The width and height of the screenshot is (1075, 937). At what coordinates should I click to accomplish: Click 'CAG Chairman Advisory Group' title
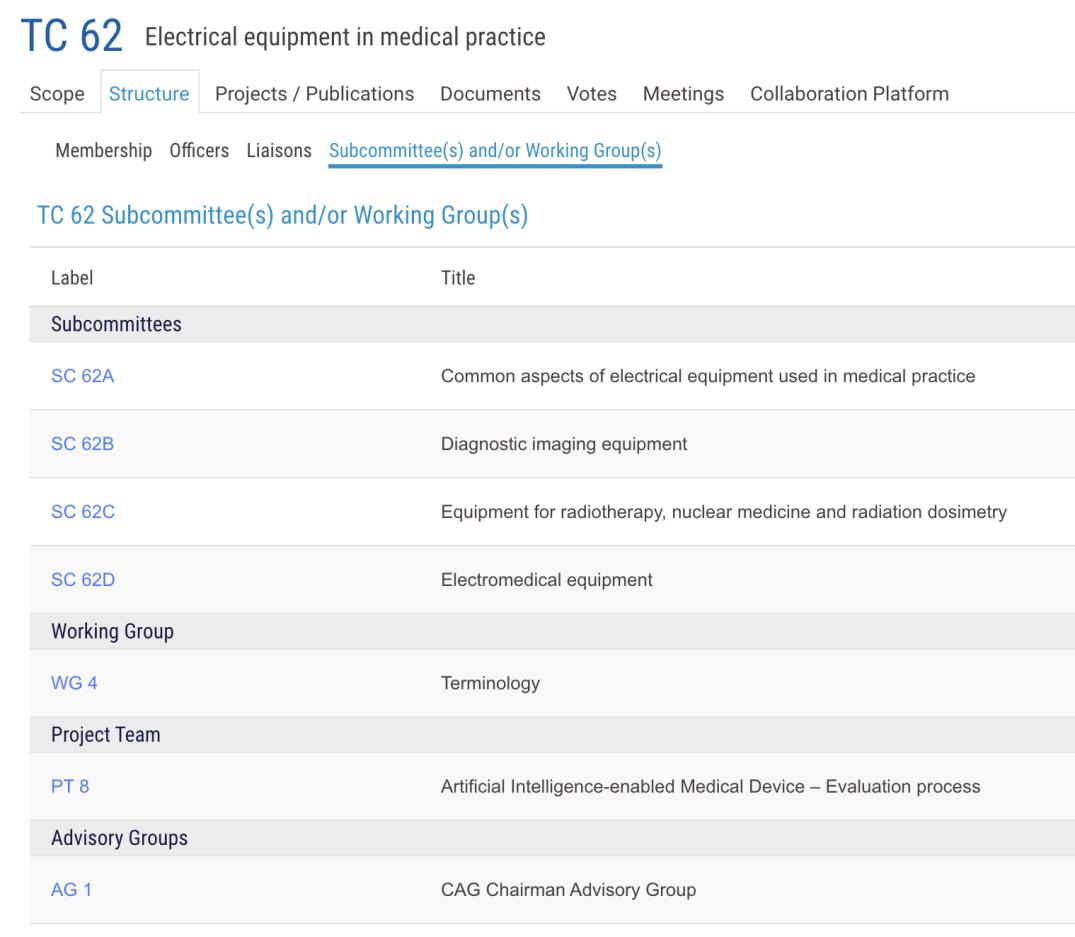click(568, 890)
